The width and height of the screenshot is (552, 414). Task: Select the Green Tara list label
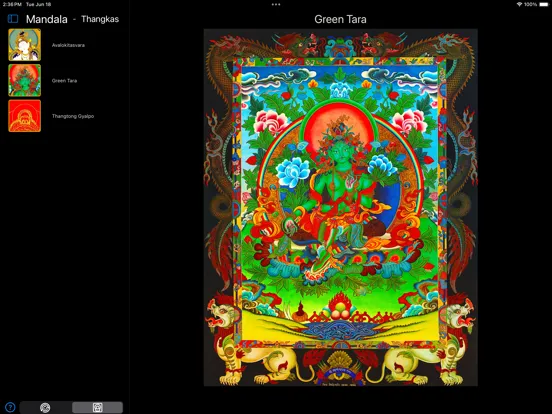coord(64,81)
